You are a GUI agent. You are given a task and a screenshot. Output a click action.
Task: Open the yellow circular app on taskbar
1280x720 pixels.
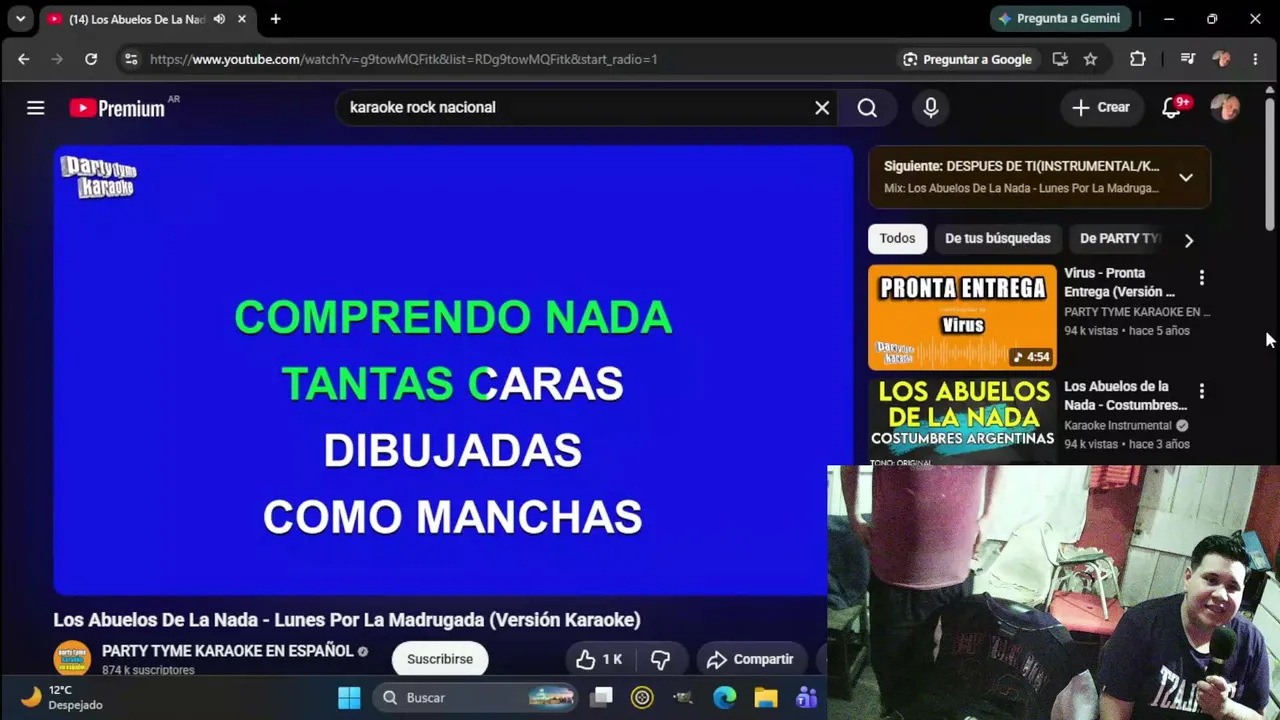pyautogui.click(x=642, y=697)
